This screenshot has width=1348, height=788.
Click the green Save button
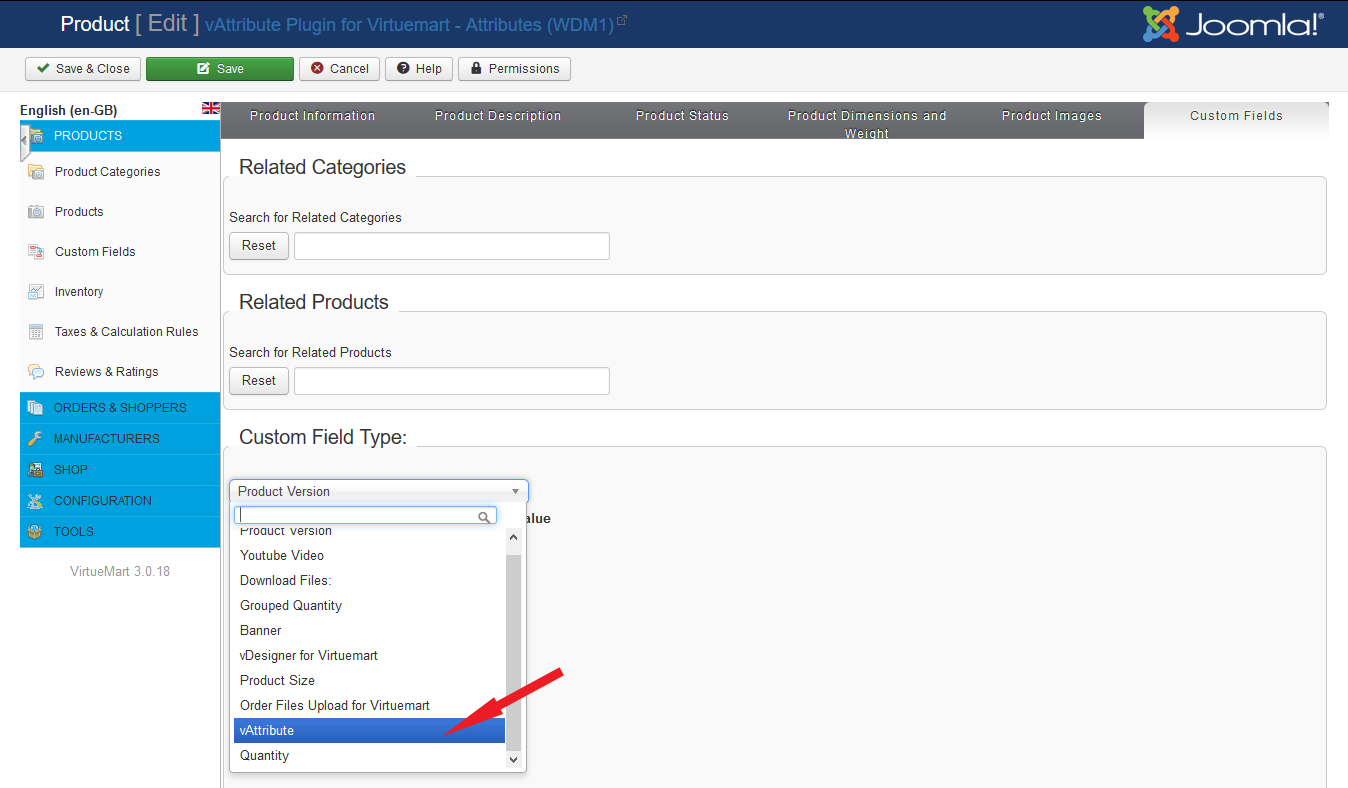click(x=220, y=69)
